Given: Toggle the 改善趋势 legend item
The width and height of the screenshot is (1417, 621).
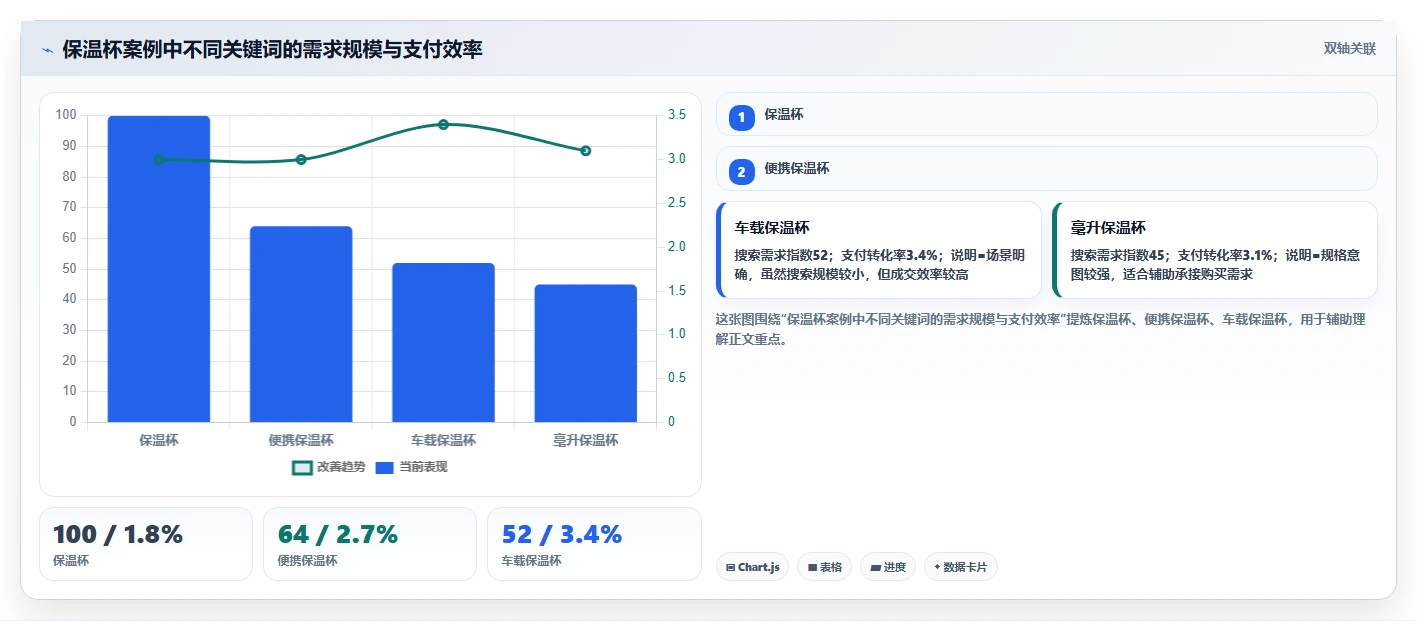Looking at the screenshot, I should click(x=329, y=467).
